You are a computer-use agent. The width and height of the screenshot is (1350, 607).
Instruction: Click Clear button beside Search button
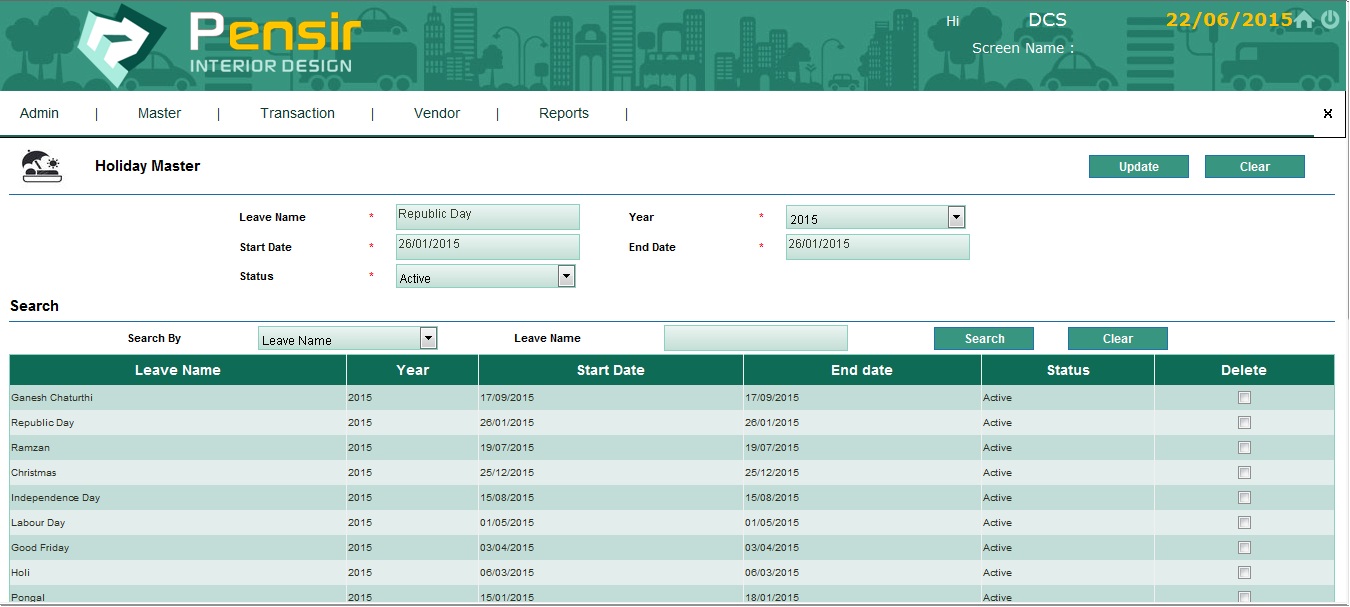tap(1117, 339)
